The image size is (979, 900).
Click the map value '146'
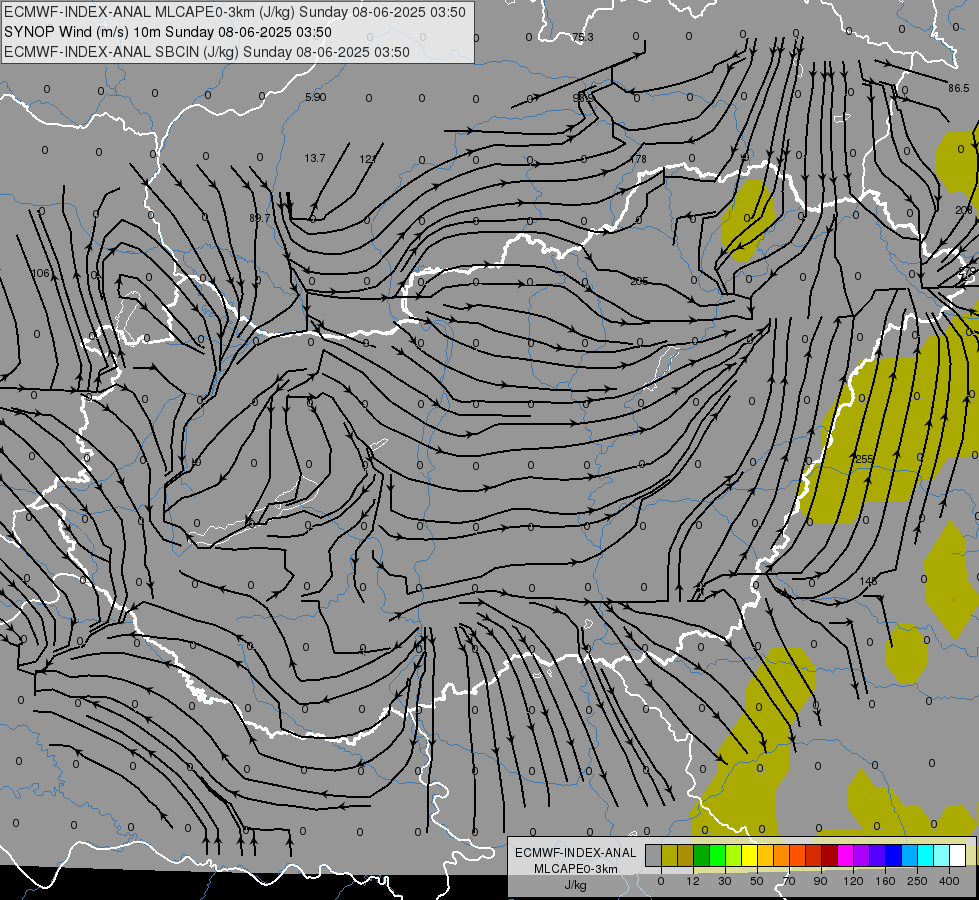(x=868, y=581)
